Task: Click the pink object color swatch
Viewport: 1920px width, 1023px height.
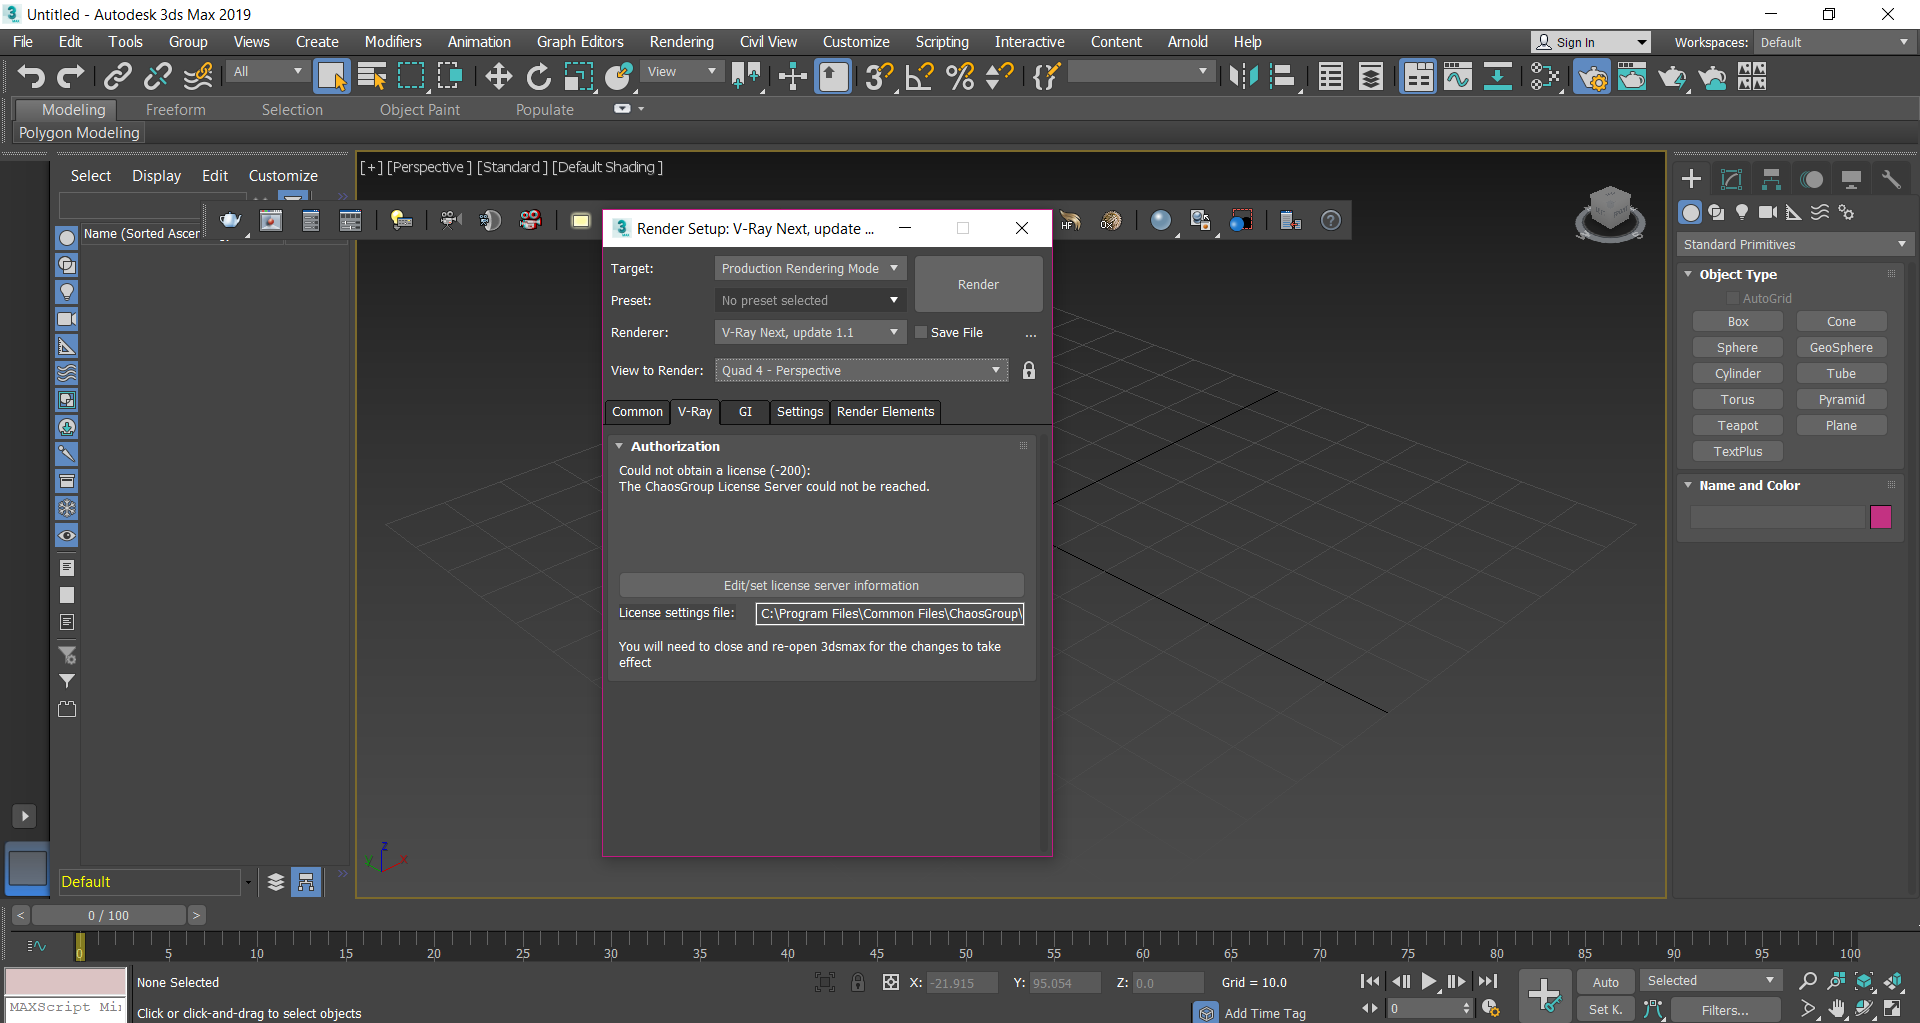Action: click(1880, 517)
